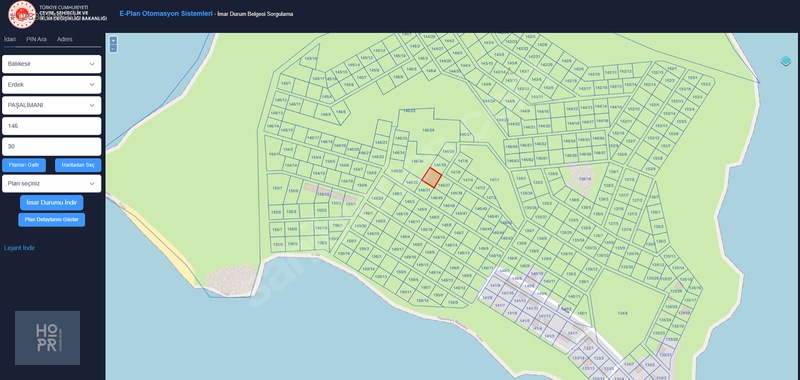Open the PAŞALİMANI neighborhood dropdown
This screenshot has width=800, height=380.
click(x=52, y=105)
